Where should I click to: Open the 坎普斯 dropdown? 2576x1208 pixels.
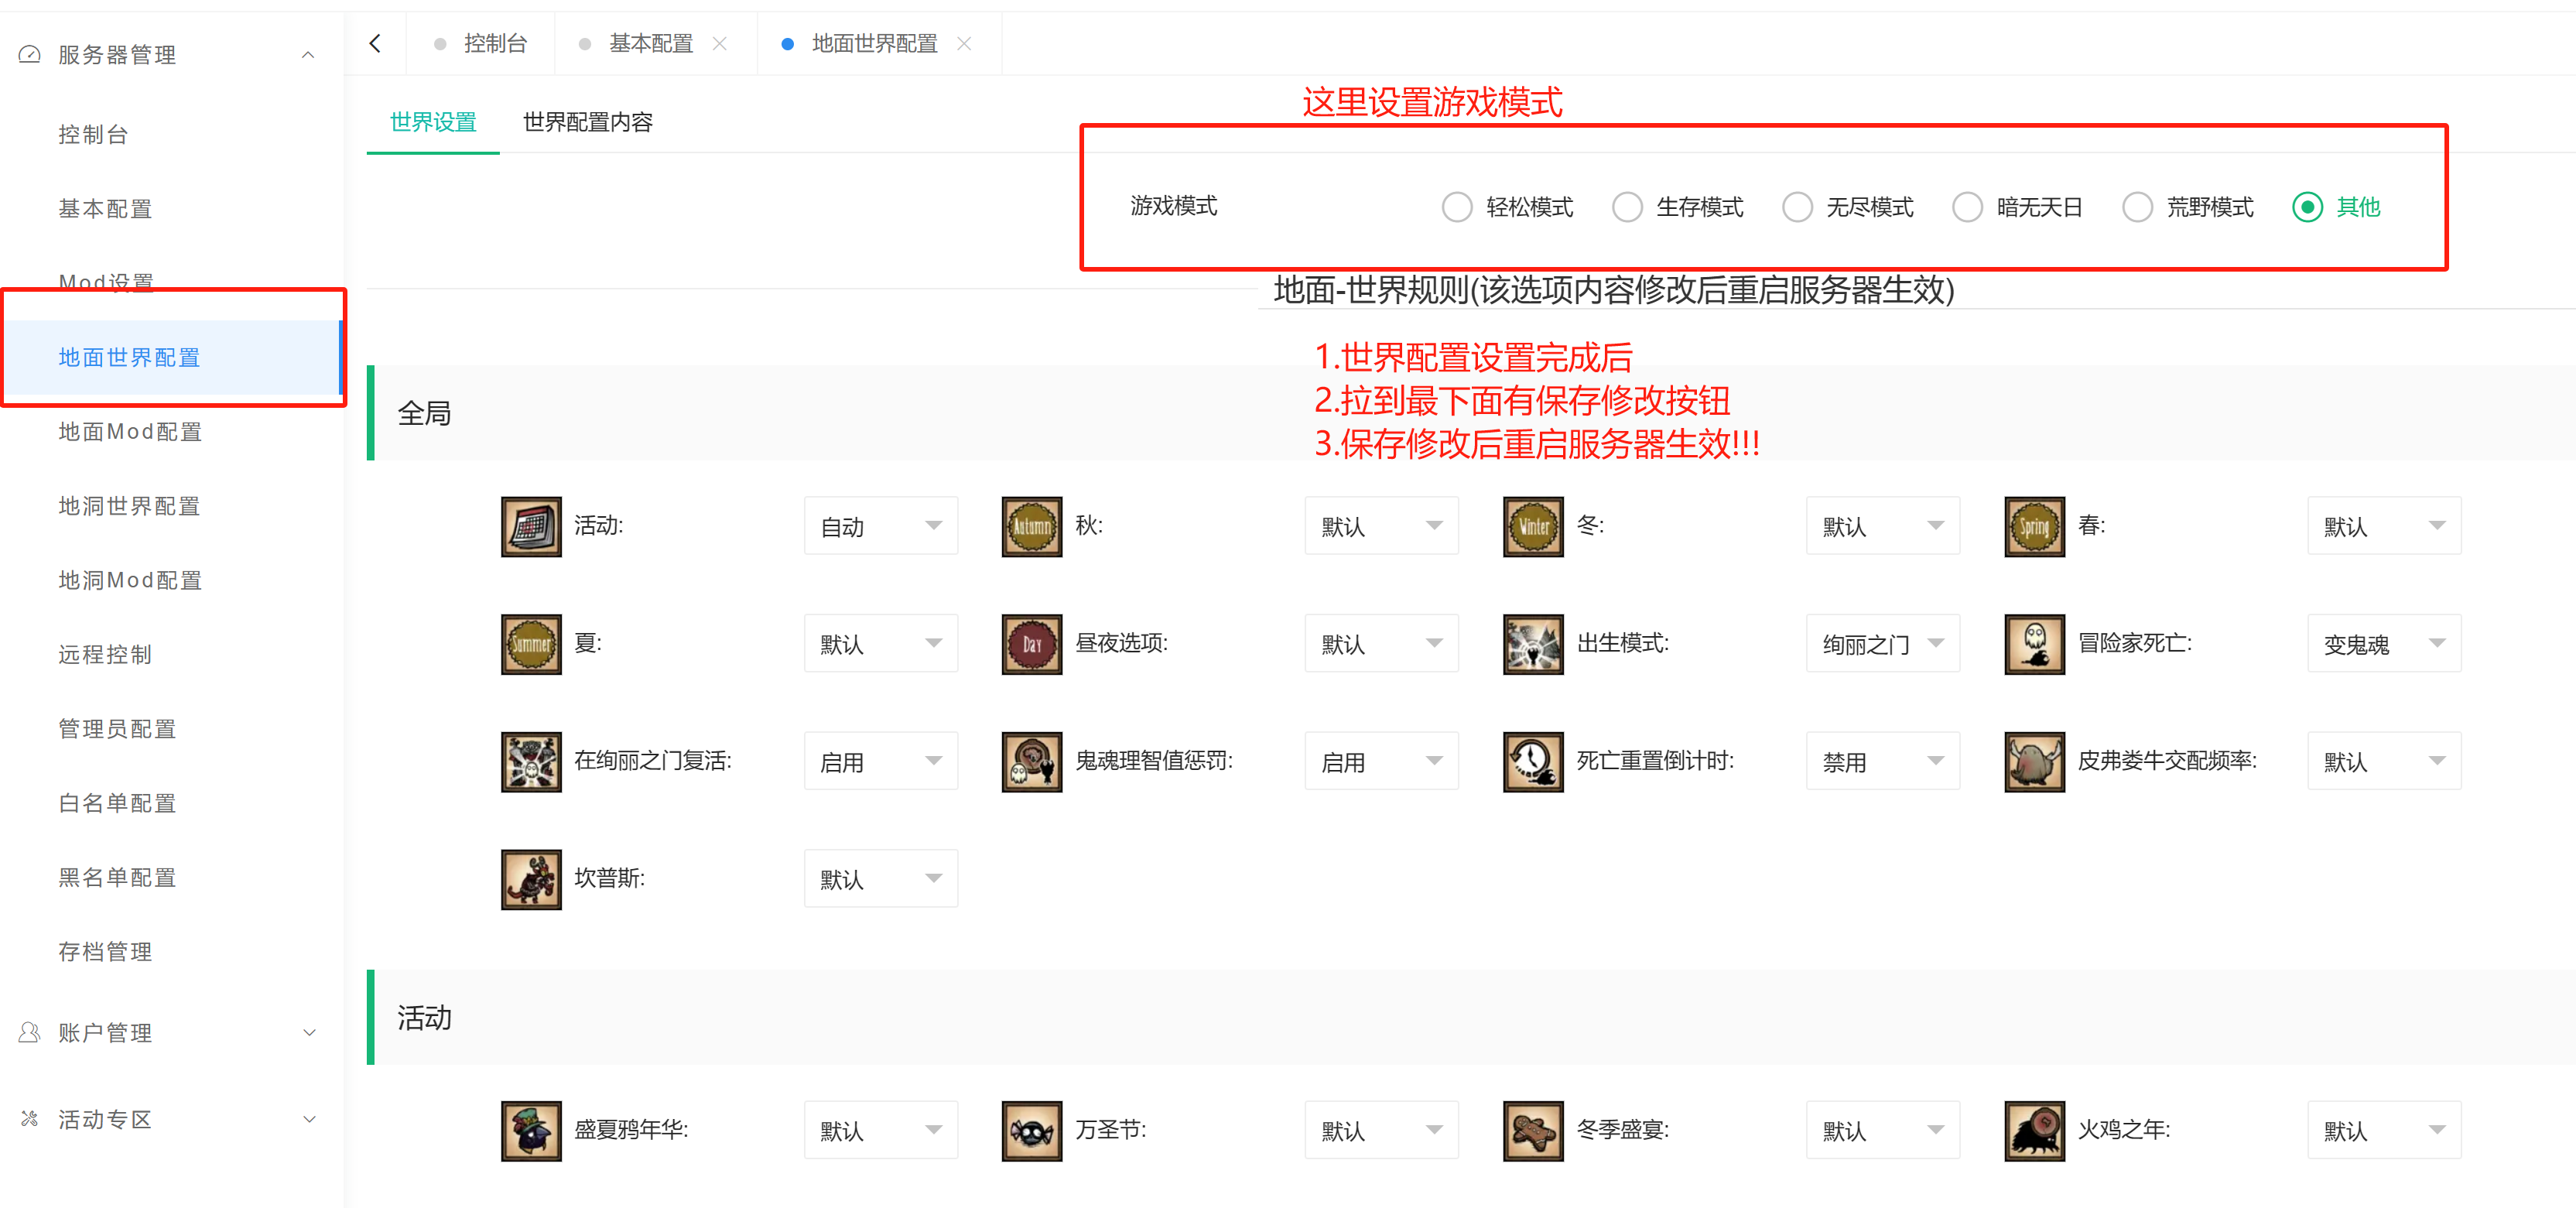[881, 879]
